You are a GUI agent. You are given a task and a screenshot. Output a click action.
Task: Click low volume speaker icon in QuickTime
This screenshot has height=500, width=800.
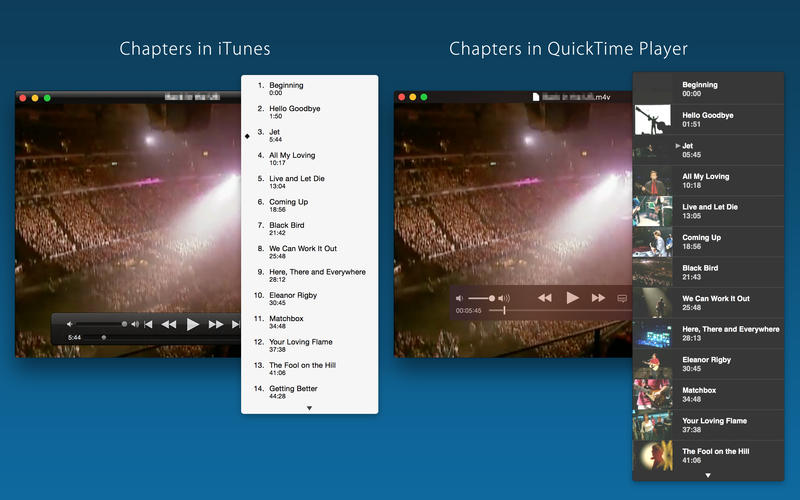tap(461, 298)
